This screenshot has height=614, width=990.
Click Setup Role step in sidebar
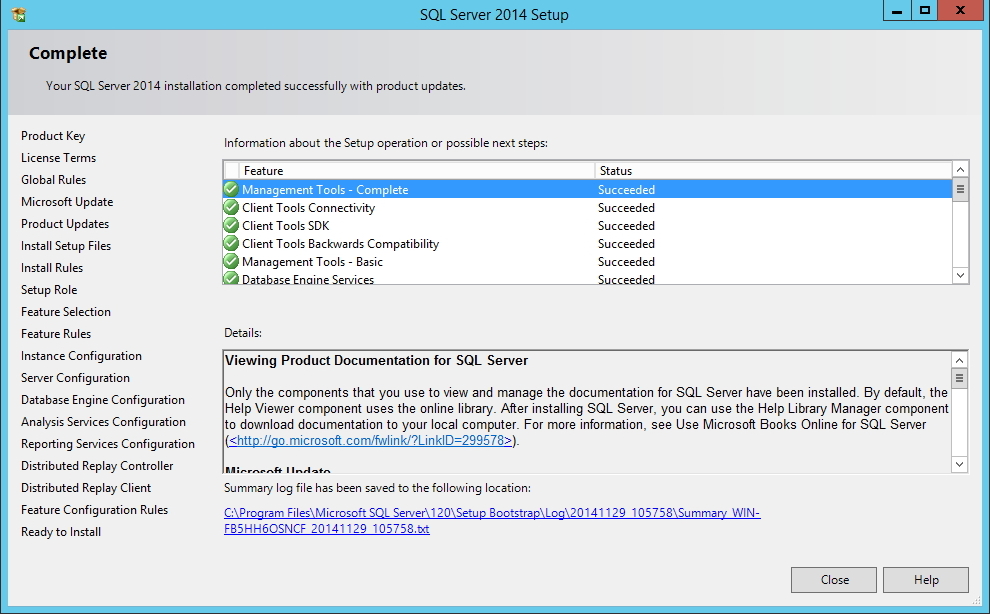[x=49, y=290]
